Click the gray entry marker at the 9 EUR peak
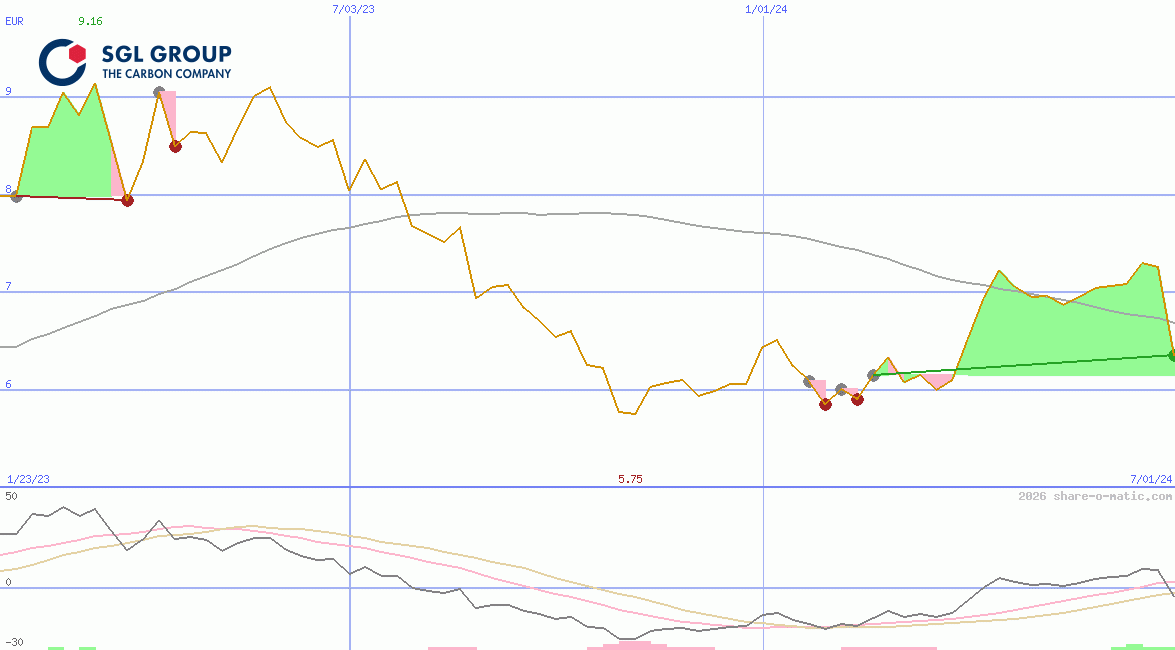 tap(159, 92)
